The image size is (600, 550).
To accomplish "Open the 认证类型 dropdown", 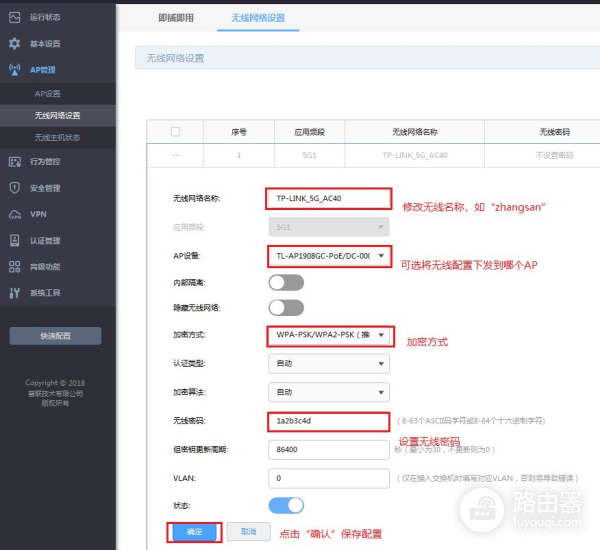I will pyautogui.click(x=329, y=364).
